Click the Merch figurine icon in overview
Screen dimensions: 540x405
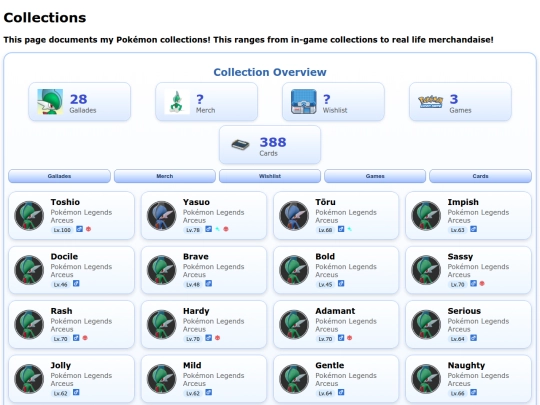click(x=177, y=102)
